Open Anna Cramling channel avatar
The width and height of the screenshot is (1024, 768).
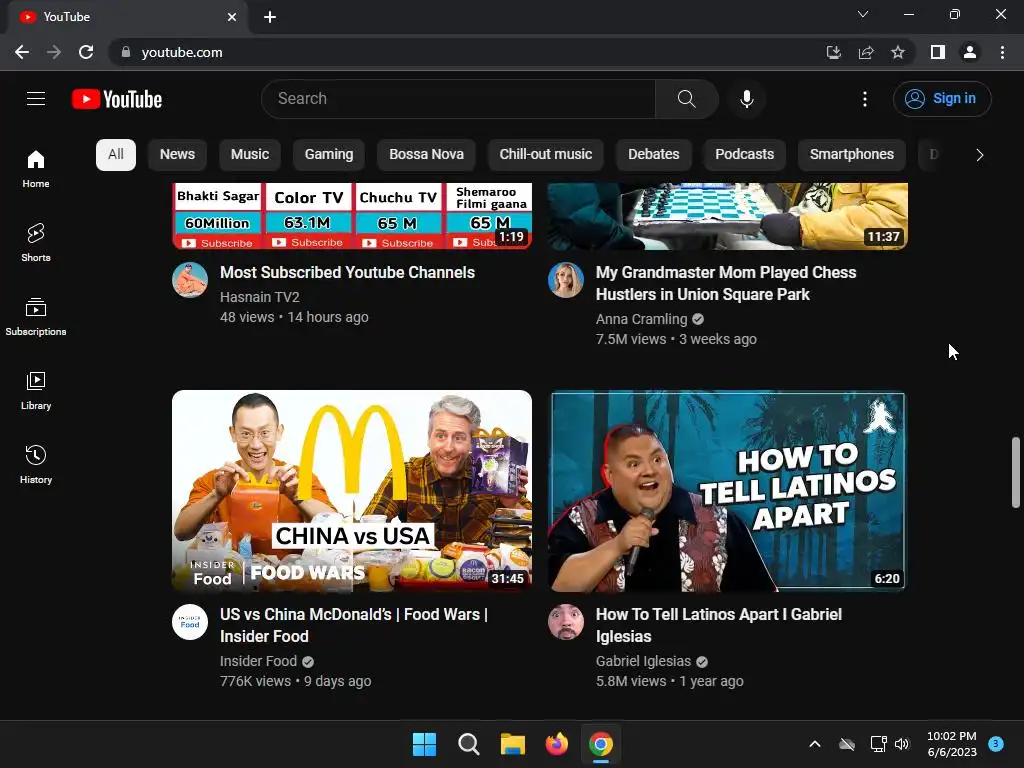point(566,280)
